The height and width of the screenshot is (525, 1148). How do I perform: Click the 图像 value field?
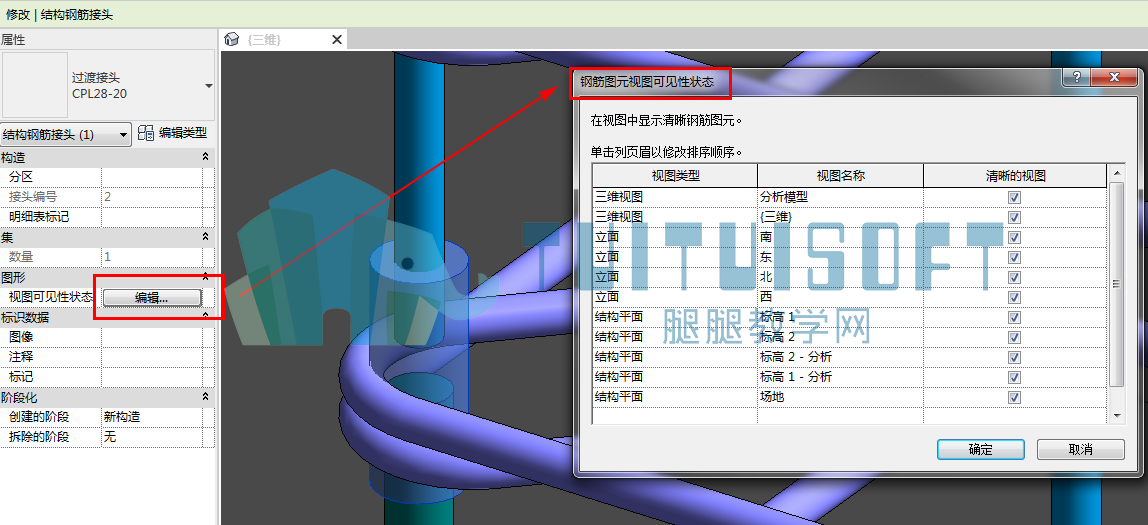[x=152, y=337]
